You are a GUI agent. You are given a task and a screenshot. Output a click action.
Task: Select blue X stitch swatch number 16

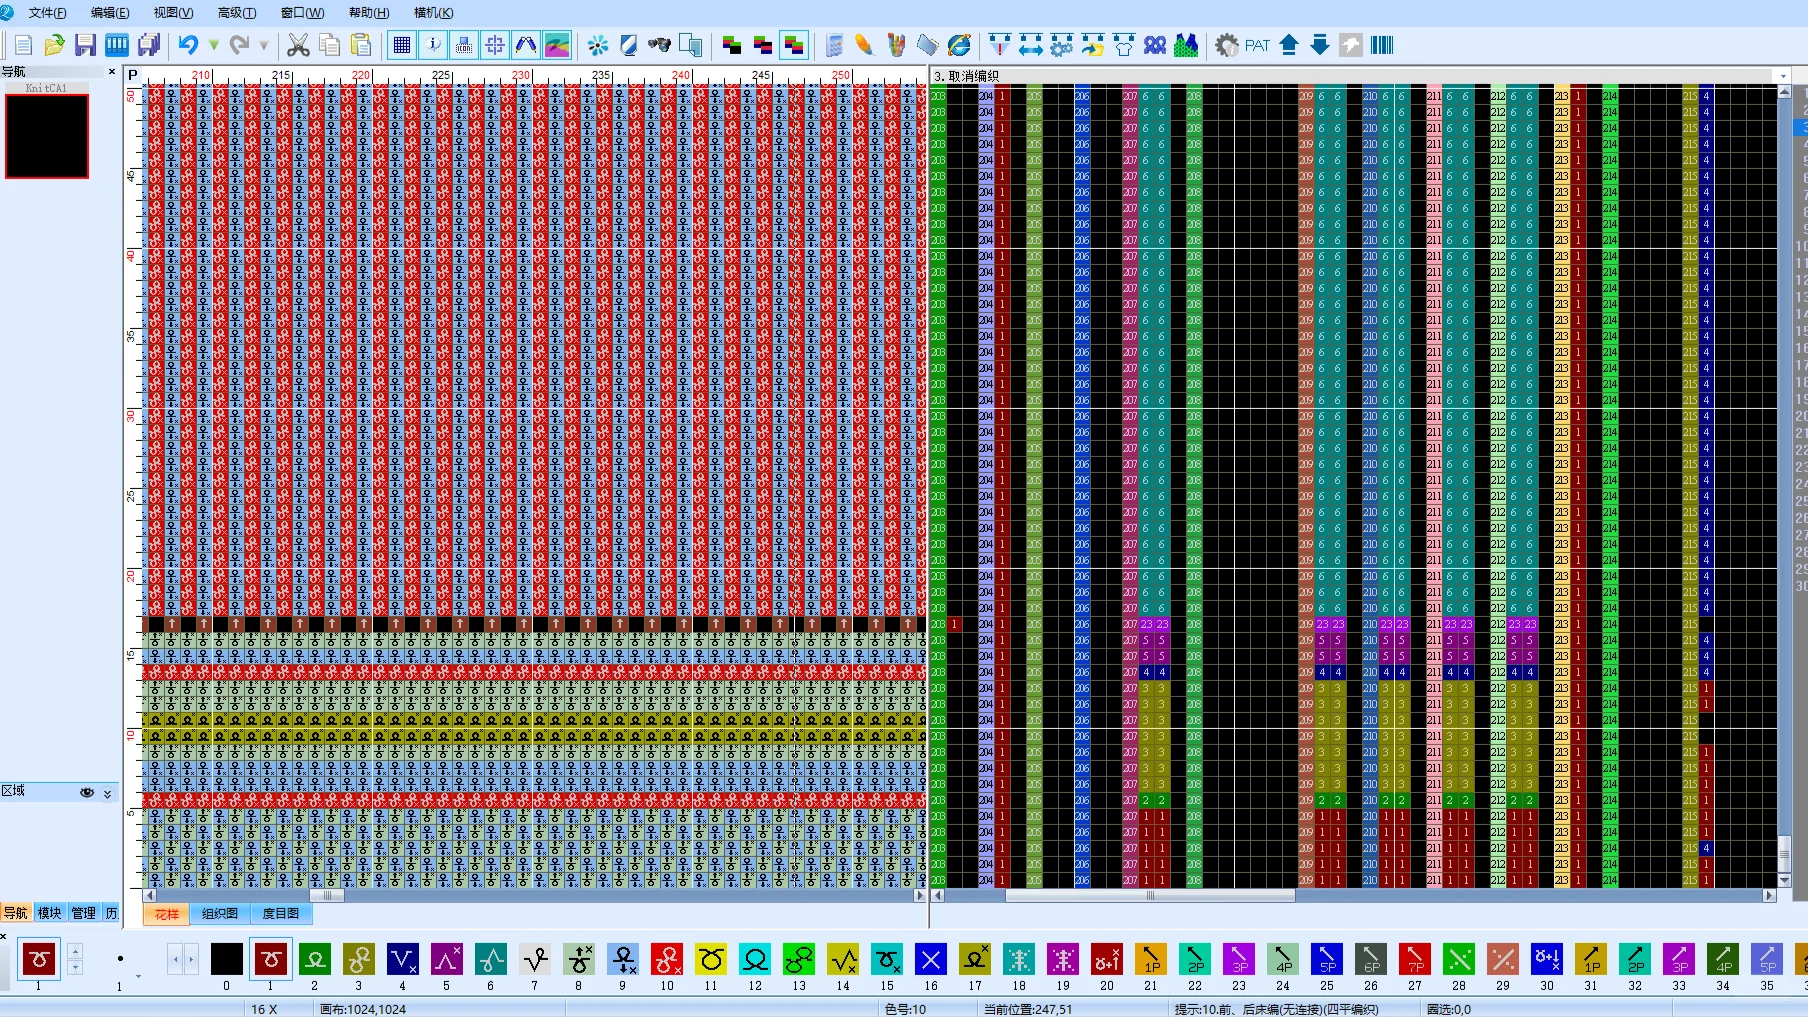(x=930, y=959)
